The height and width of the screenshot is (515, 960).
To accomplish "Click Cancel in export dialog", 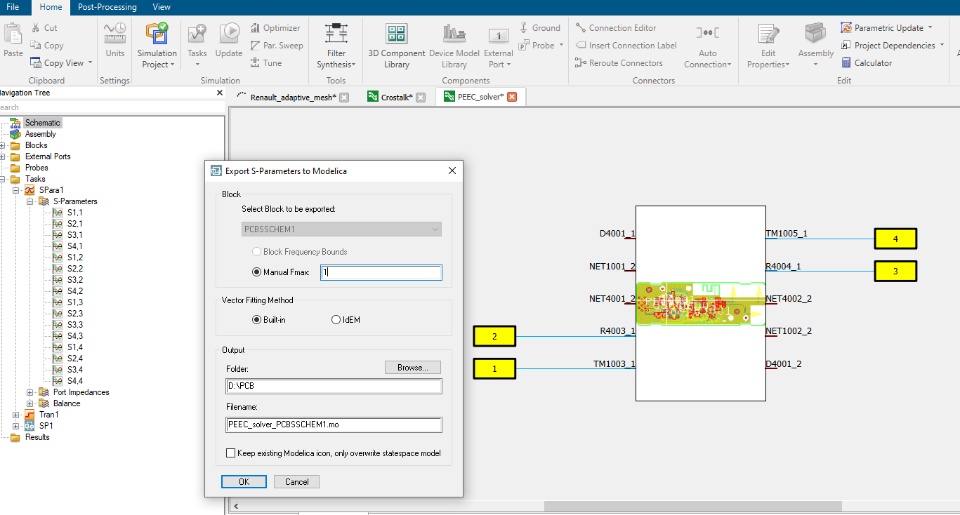I will tap(297, 481).
